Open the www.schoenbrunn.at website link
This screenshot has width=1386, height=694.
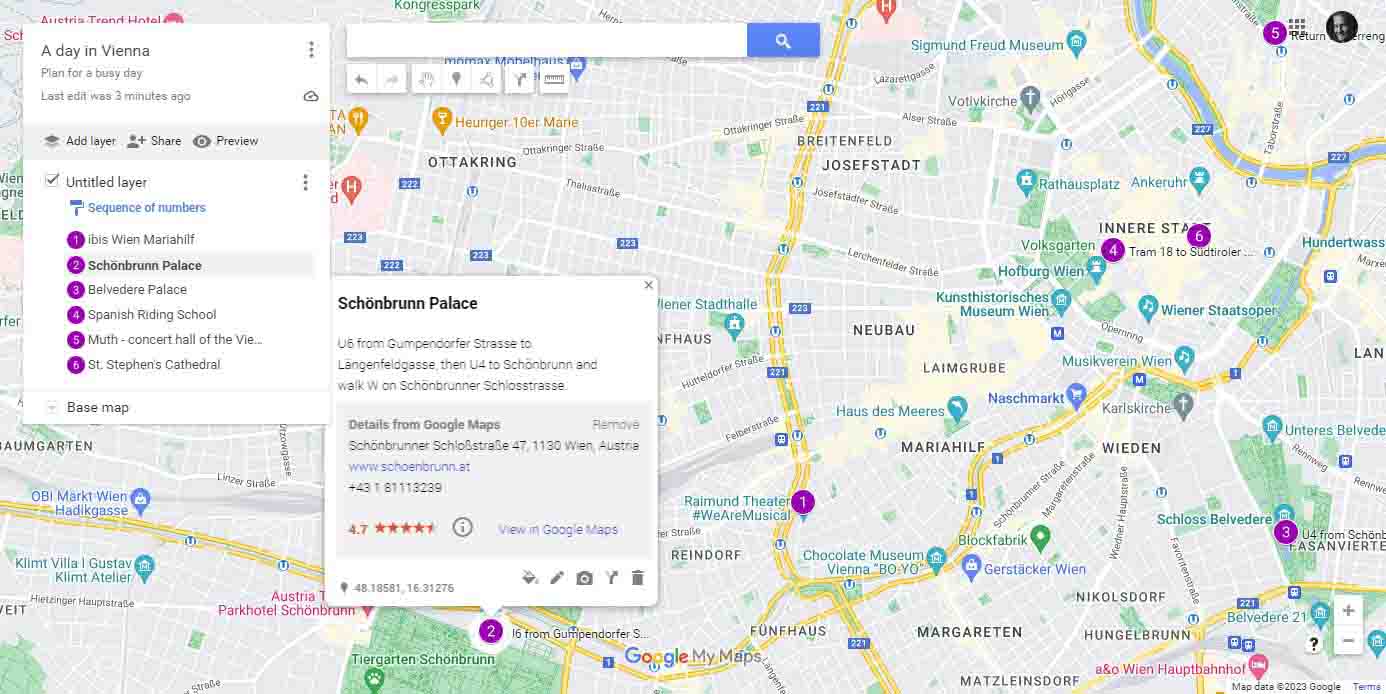(x=409, y=467)
